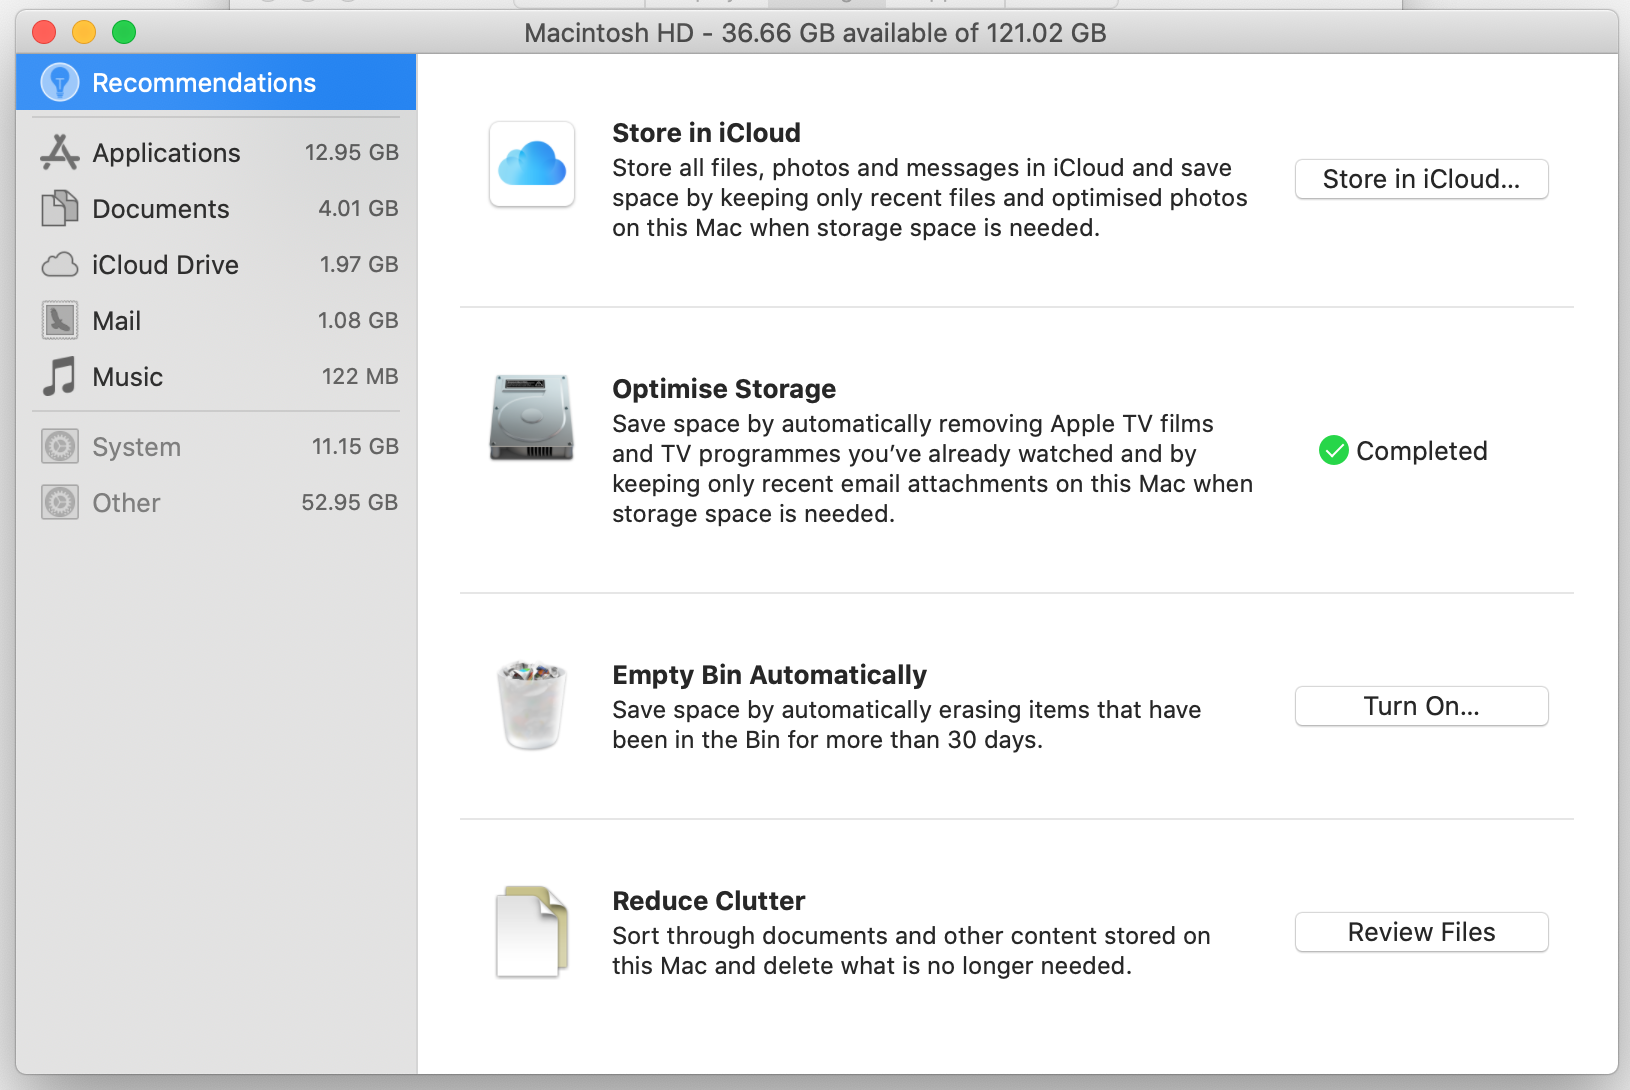Click the Applications sidebar icon
The image size is (1630, 1090).
(x=60, y=152)
